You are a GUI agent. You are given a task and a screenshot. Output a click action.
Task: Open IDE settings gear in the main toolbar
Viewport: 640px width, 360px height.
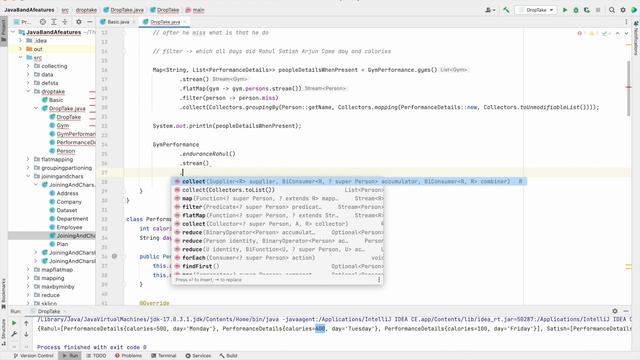point(623,10)
